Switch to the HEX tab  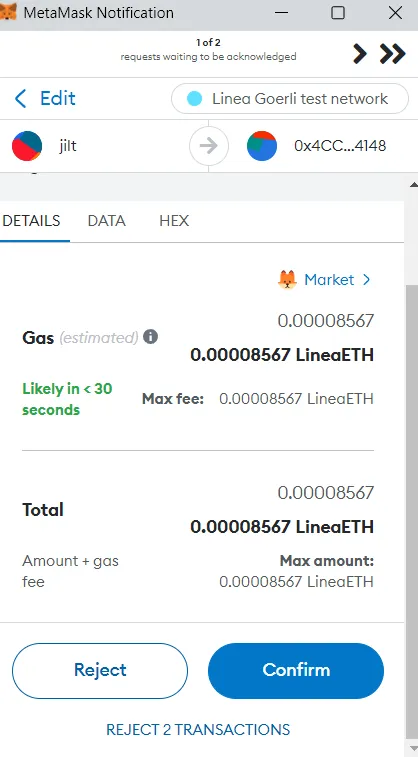[174, 221]
